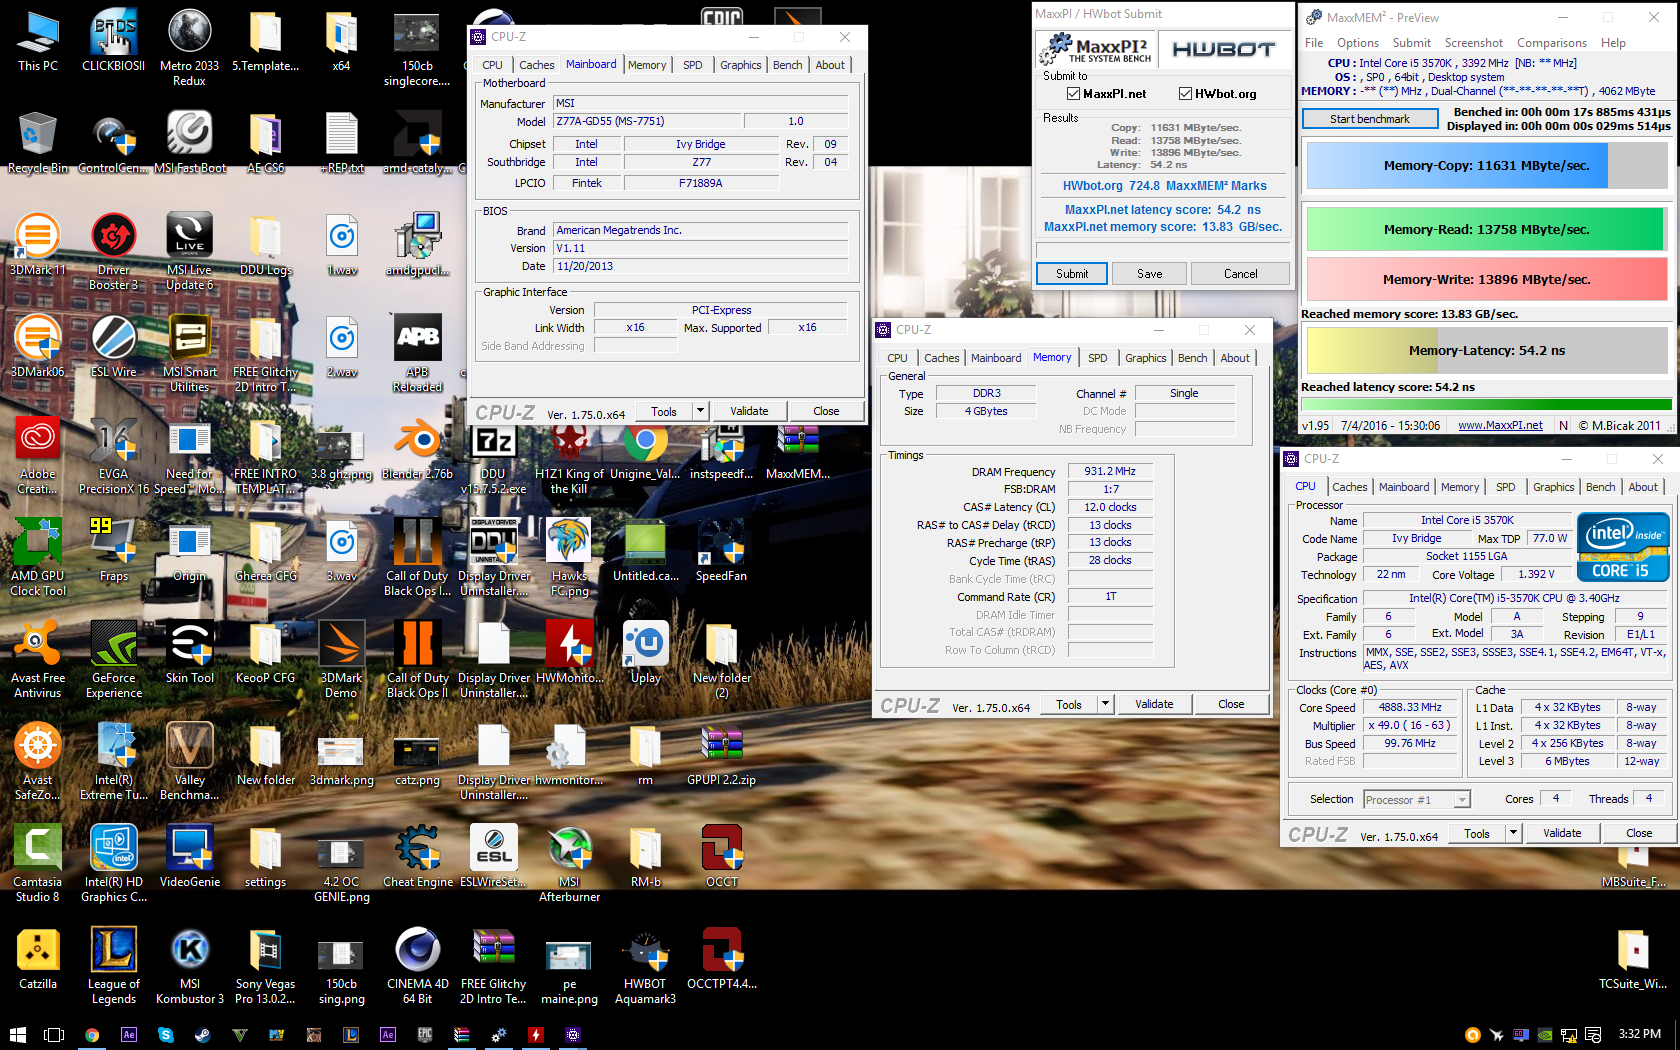The image size is (1680, 1050).
Task: Click the NVIDIA tray icon
Action: (x=1545, y=1035)
